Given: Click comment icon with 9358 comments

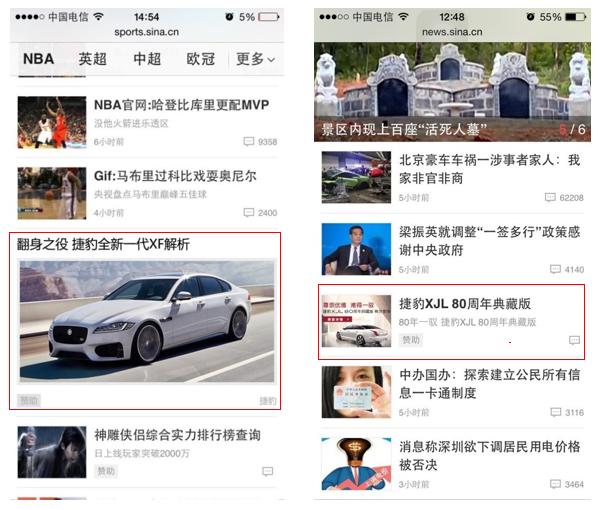Looking at the screenshot, I should [248, 141].
